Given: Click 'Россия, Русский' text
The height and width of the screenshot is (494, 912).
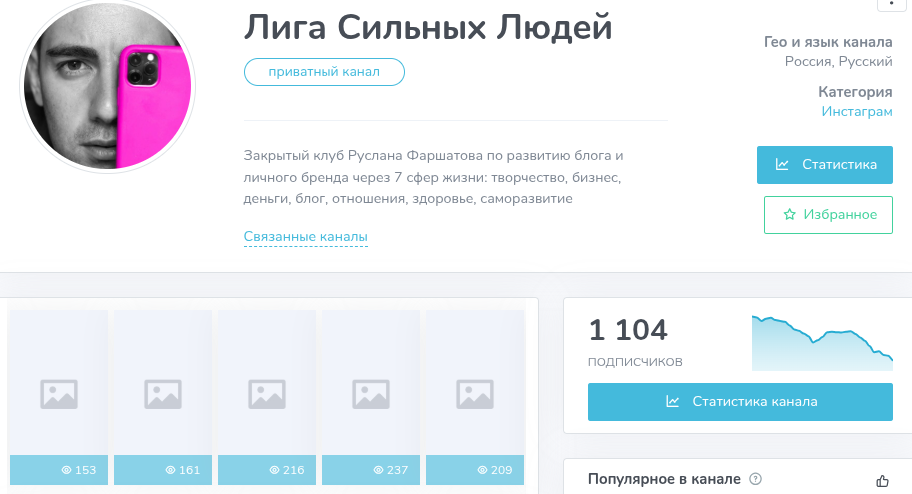Looking at the screenshot, I should pyautogui.click(x=838, y=62).
